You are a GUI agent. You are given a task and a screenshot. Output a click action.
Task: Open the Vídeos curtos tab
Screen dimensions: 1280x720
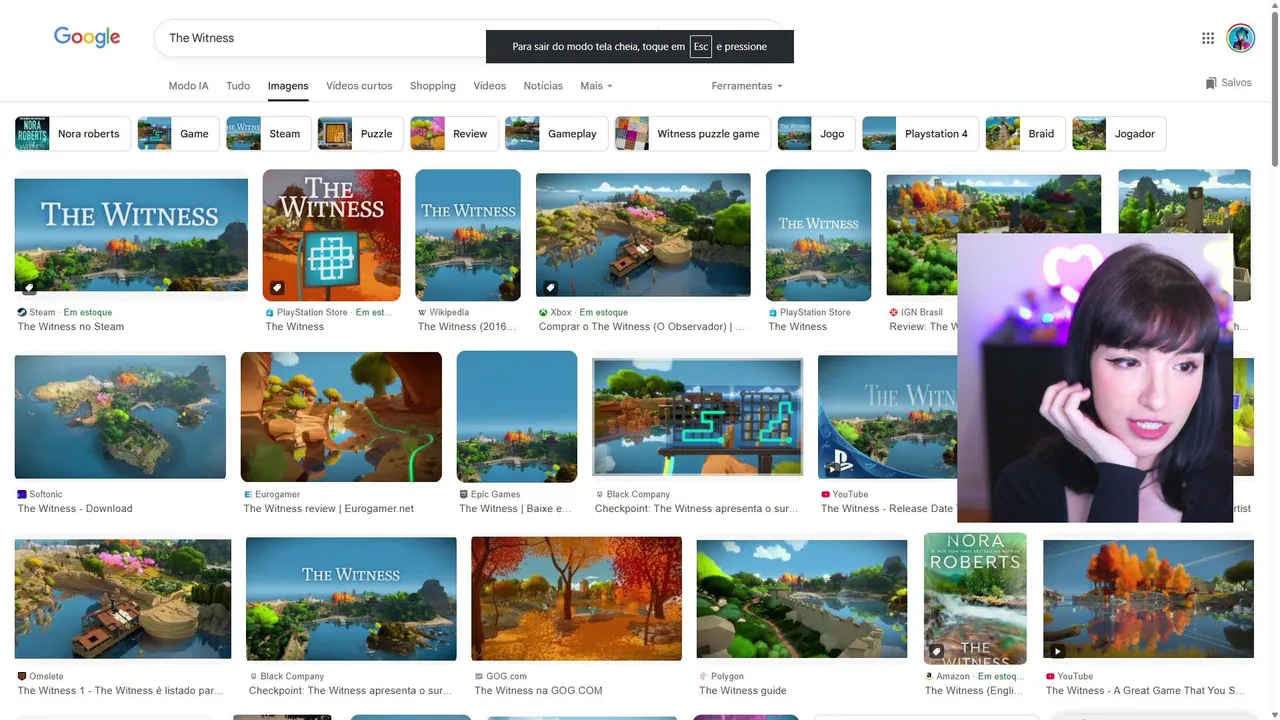(x=359, y=86)
